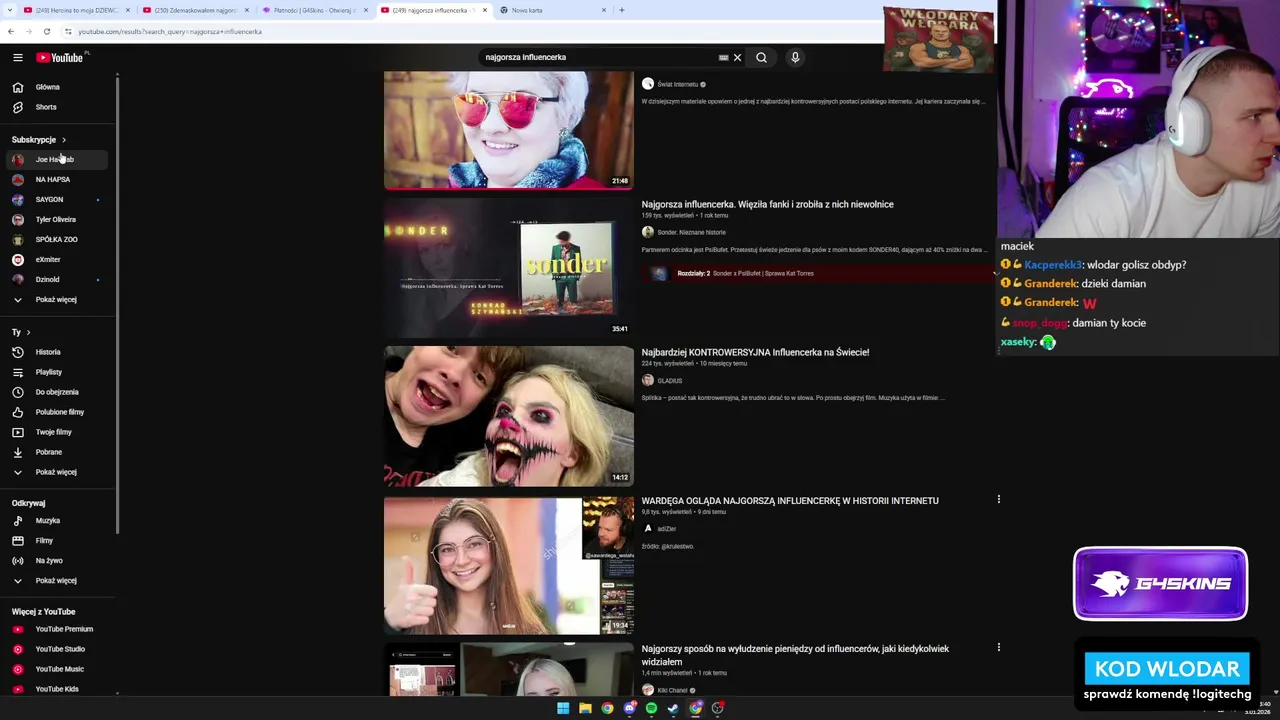Expand subscriptions with Pokaż więcej
Viewport: 1280px width, 720px height.
coord(56,299)
